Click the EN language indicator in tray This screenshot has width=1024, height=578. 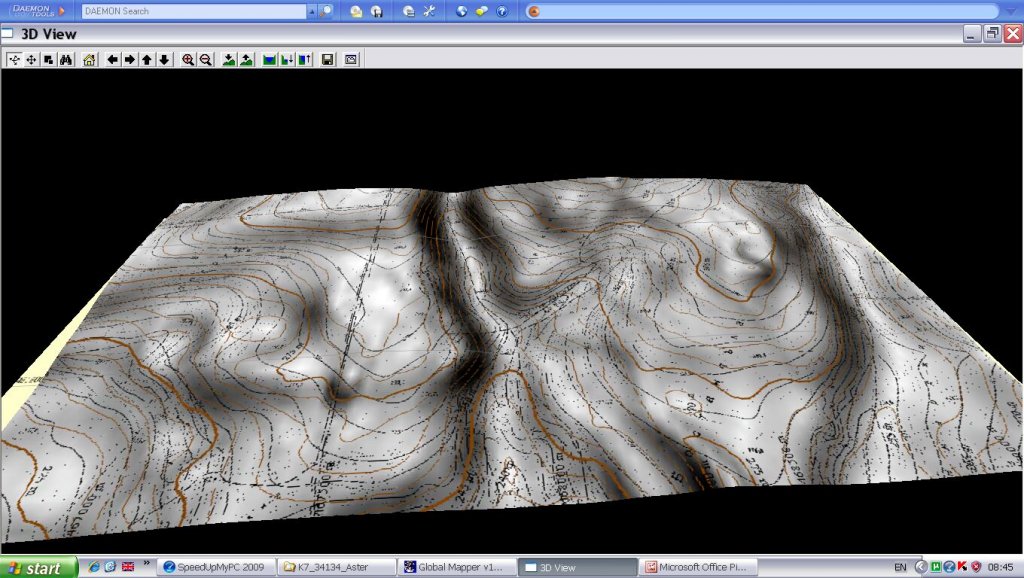pyautogui.click(x=900, y=567)
